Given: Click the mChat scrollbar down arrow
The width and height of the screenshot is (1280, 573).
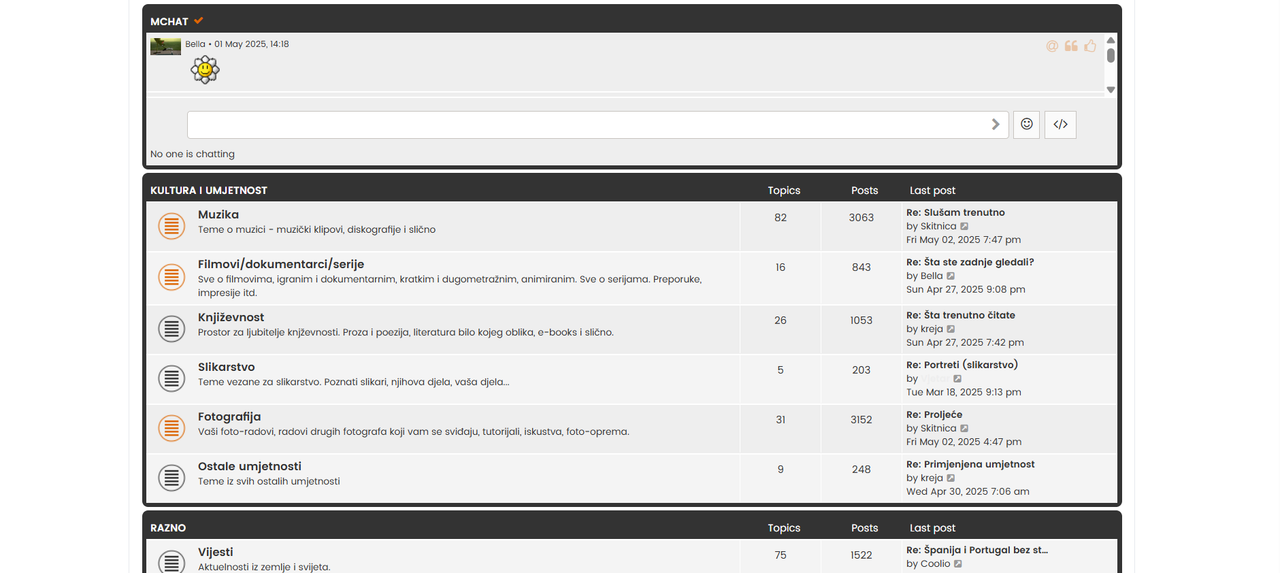Looking at the screenshot, I should (x=1111, y=90).
